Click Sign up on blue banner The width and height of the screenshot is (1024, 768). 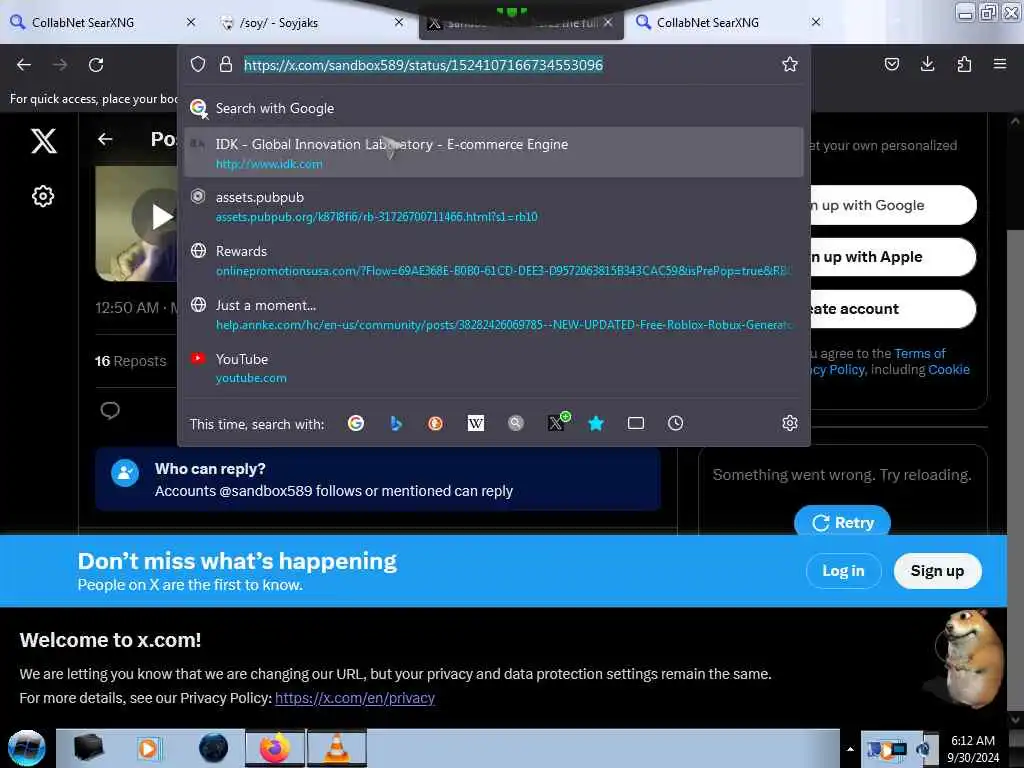[x=937, y=571]
